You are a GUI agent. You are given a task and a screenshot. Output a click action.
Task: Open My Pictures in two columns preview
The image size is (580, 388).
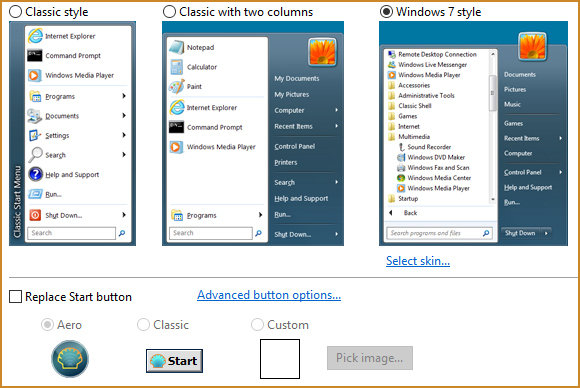pos(291,94)
